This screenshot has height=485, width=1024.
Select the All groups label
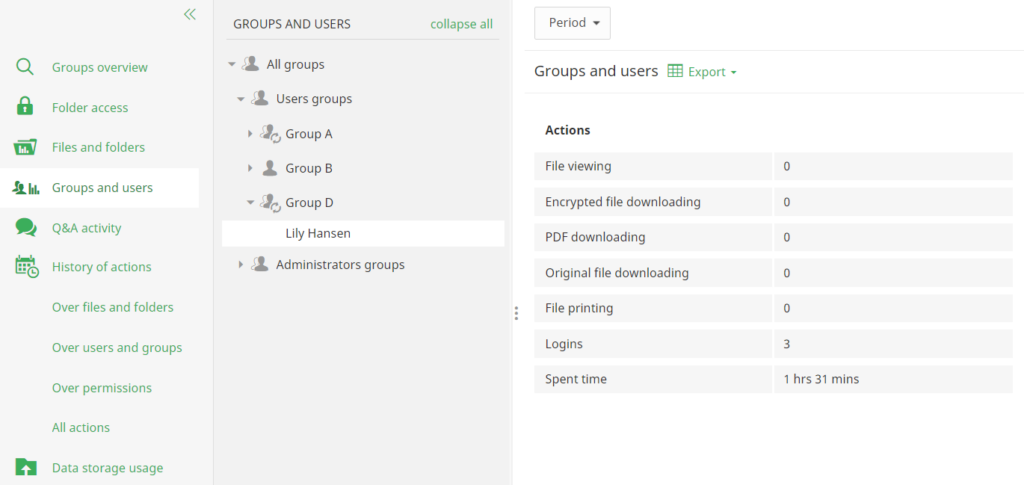(x=295, y=65)
